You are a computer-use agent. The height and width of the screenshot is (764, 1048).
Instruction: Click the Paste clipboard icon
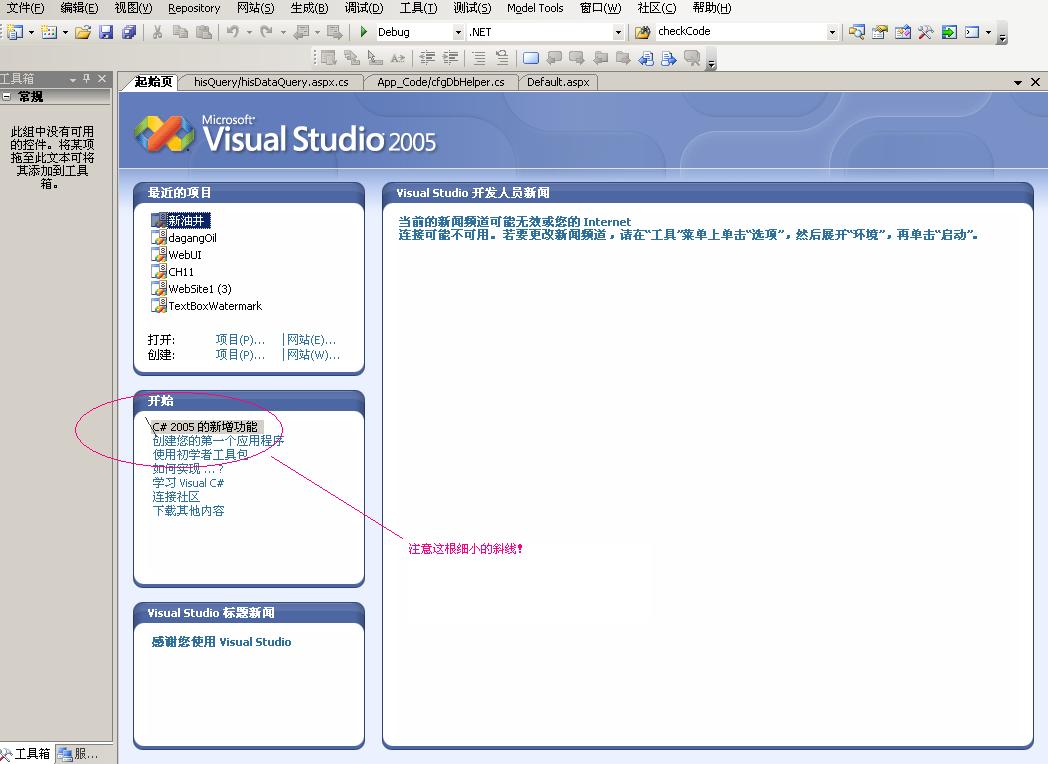pyautogui.click(x=204, y=32)
